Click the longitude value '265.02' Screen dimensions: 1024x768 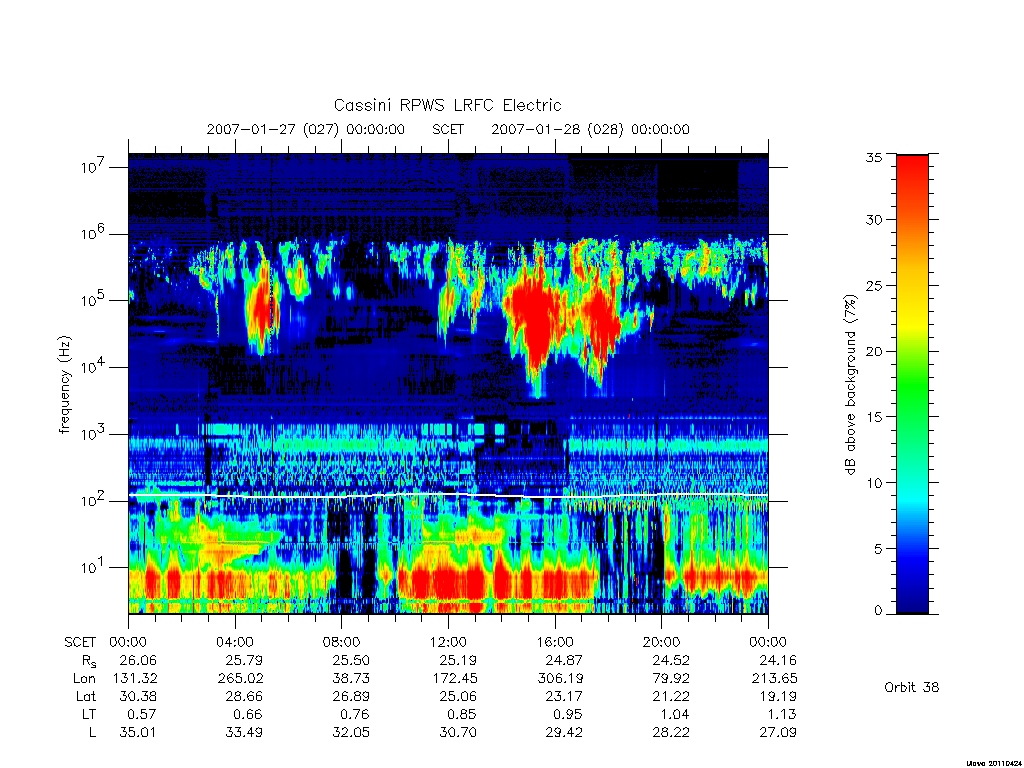240,679
